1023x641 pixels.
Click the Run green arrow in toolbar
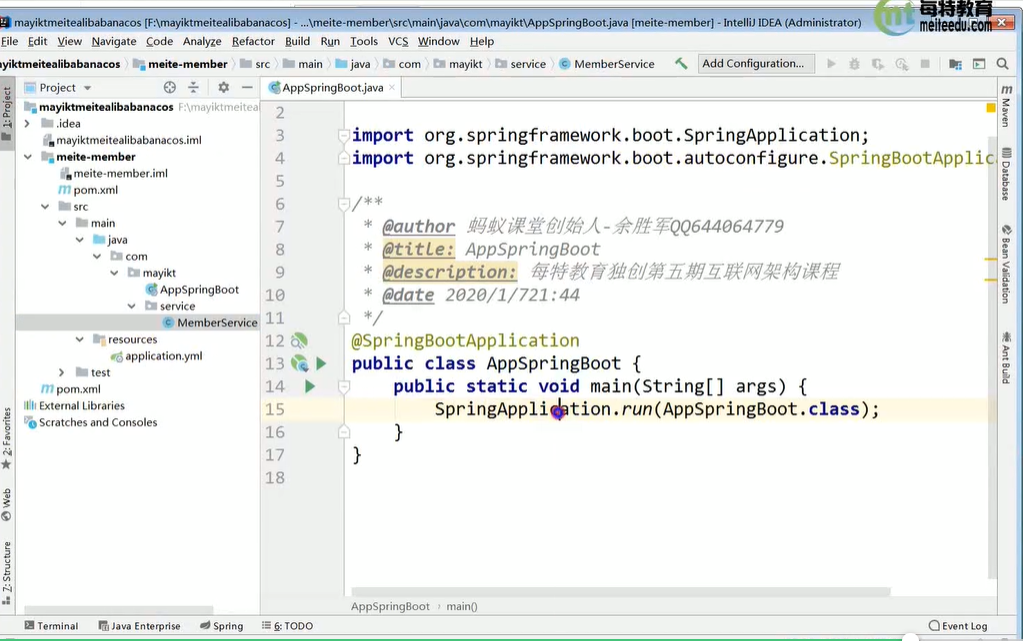[831, 64]
